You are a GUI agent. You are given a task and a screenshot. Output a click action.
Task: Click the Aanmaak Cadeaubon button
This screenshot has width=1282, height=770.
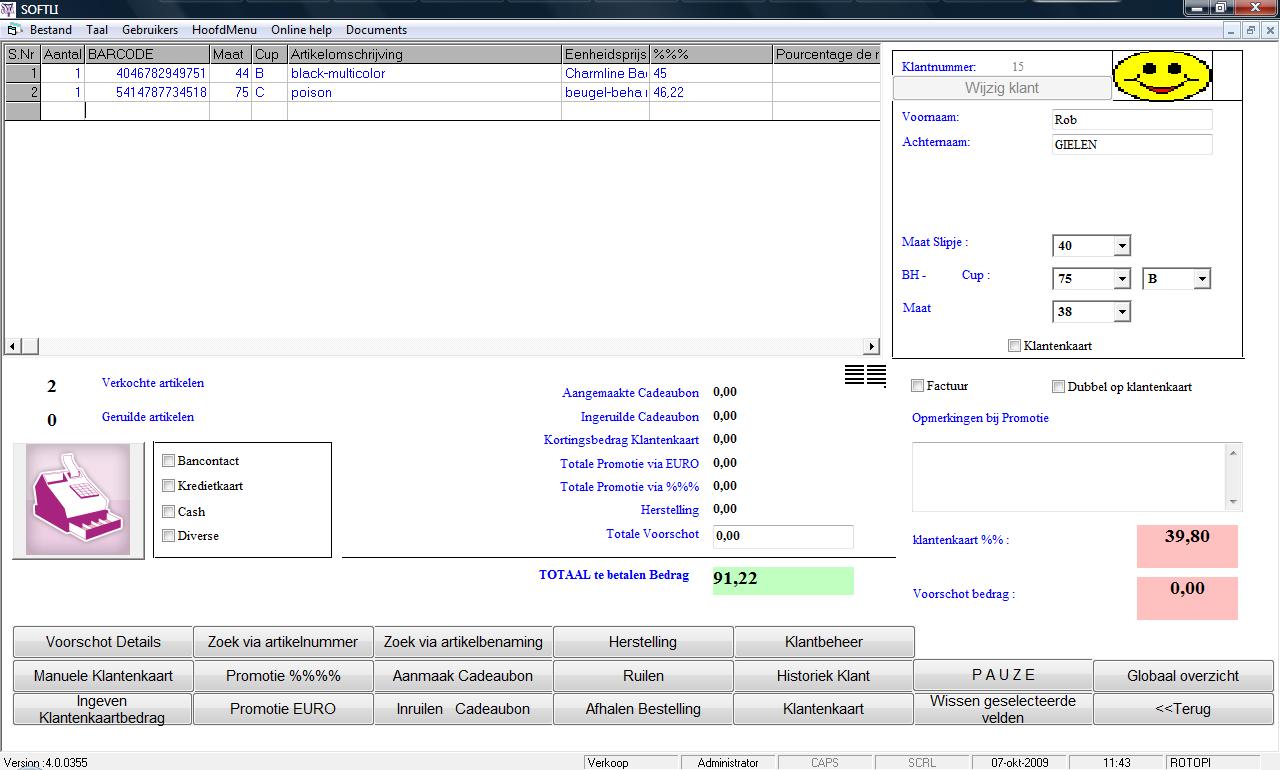pos(463,676)
